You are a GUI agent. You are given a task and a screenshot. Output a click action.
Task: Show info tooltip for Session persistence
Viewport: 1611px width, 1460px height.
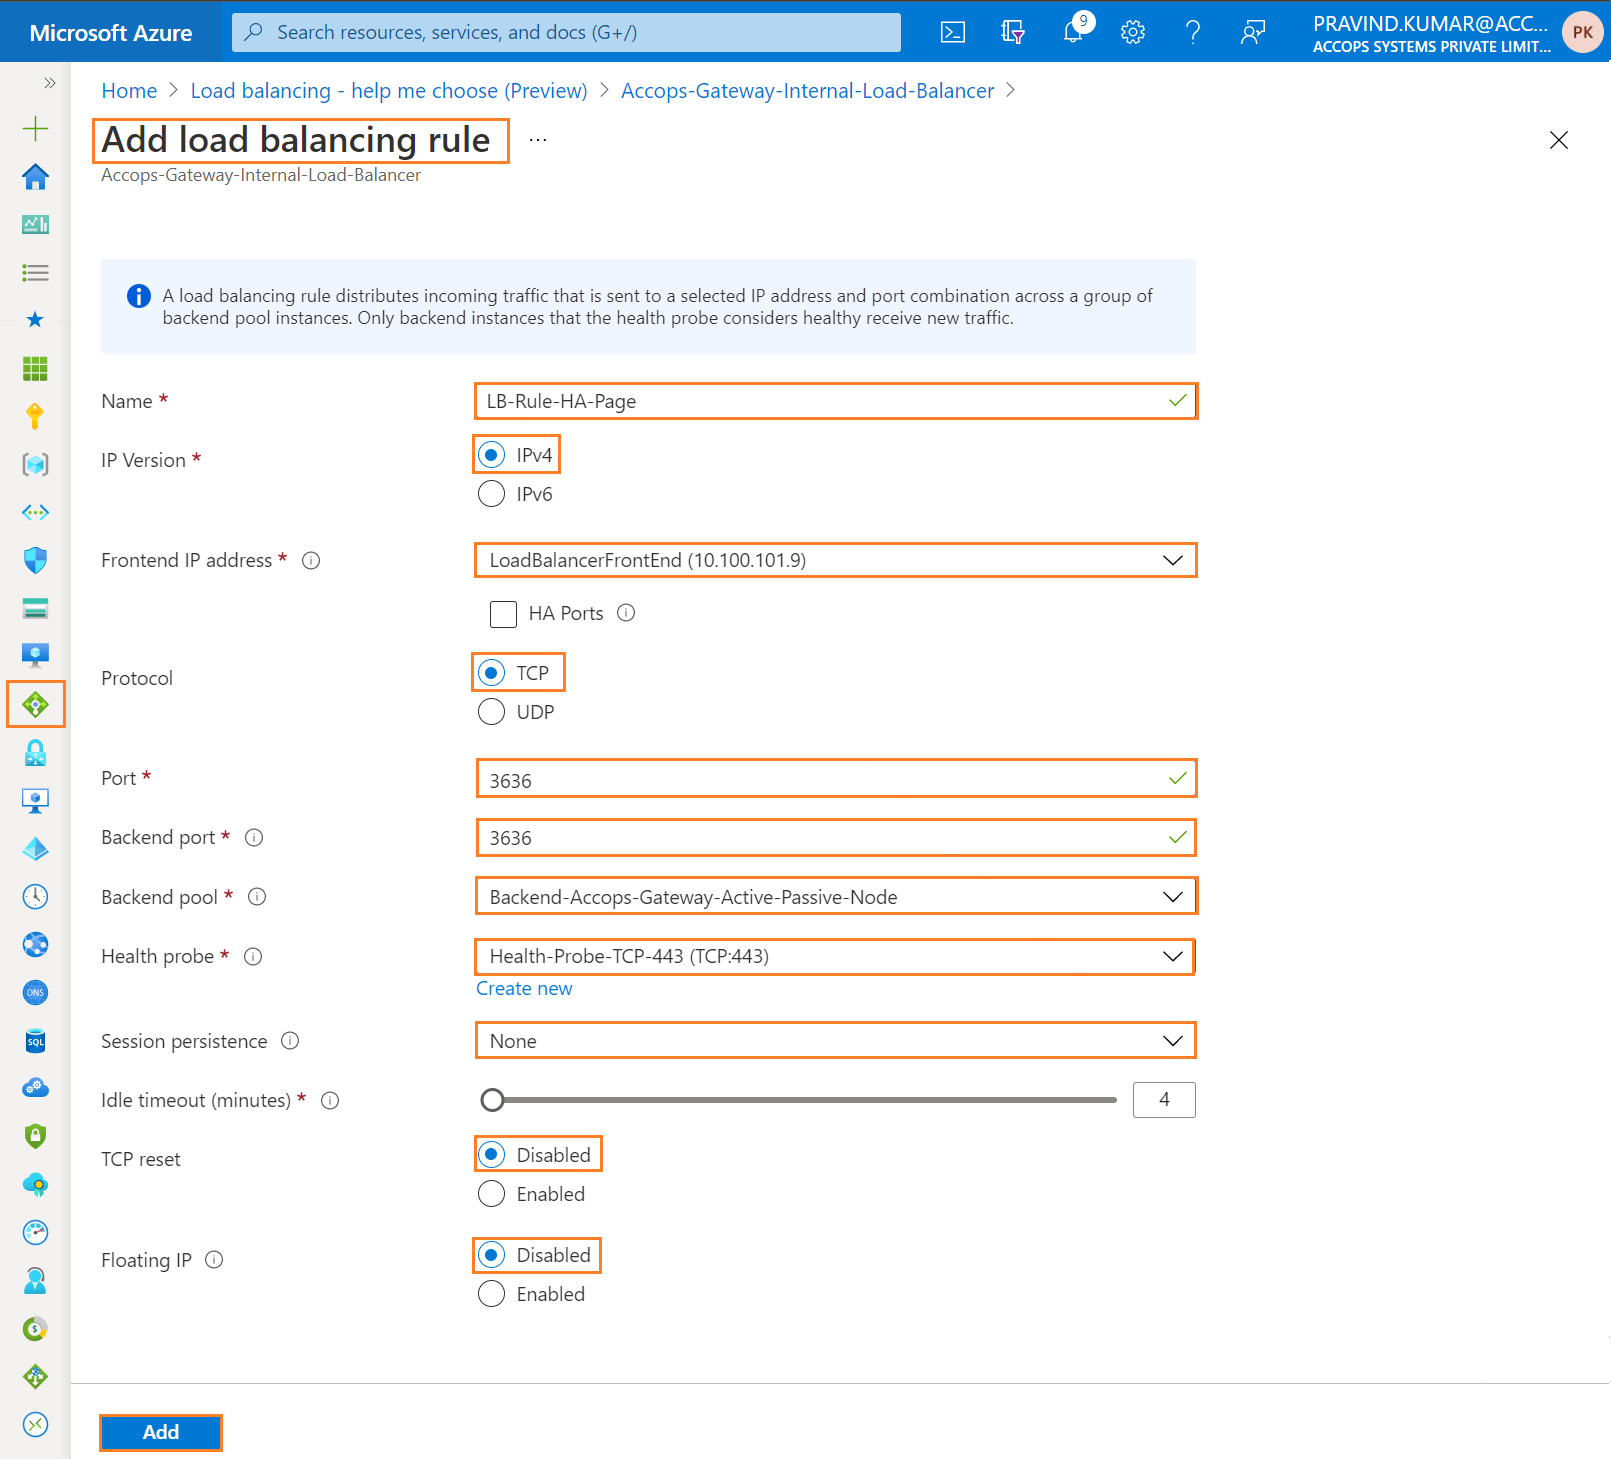click(x=290, y=1041)
